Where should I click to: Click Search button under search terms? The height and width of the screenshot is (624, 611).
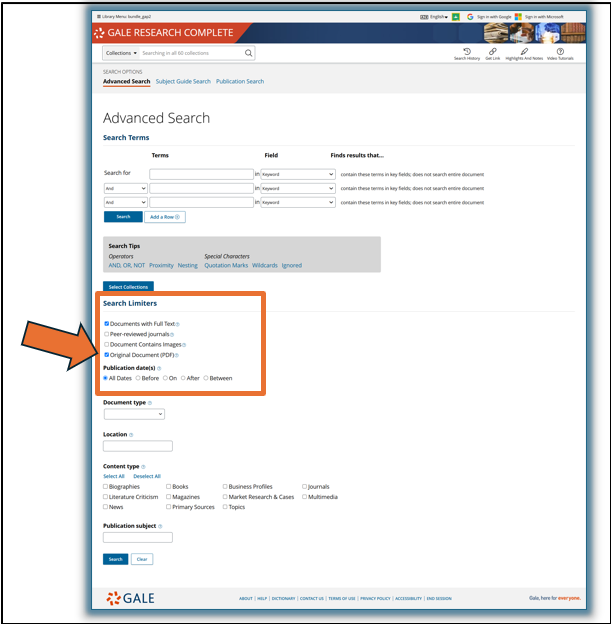click(123, 217)
